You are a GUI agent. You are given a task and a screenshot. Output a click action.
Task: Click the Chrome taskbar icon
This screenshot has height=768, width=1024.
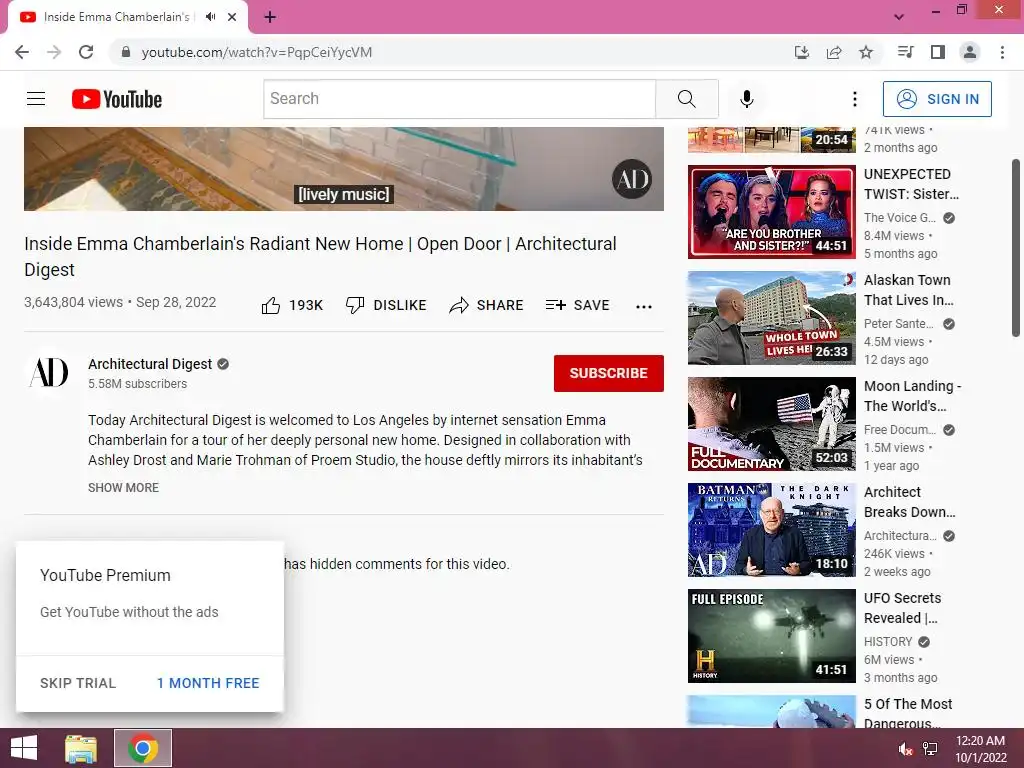tap(143, 748)
